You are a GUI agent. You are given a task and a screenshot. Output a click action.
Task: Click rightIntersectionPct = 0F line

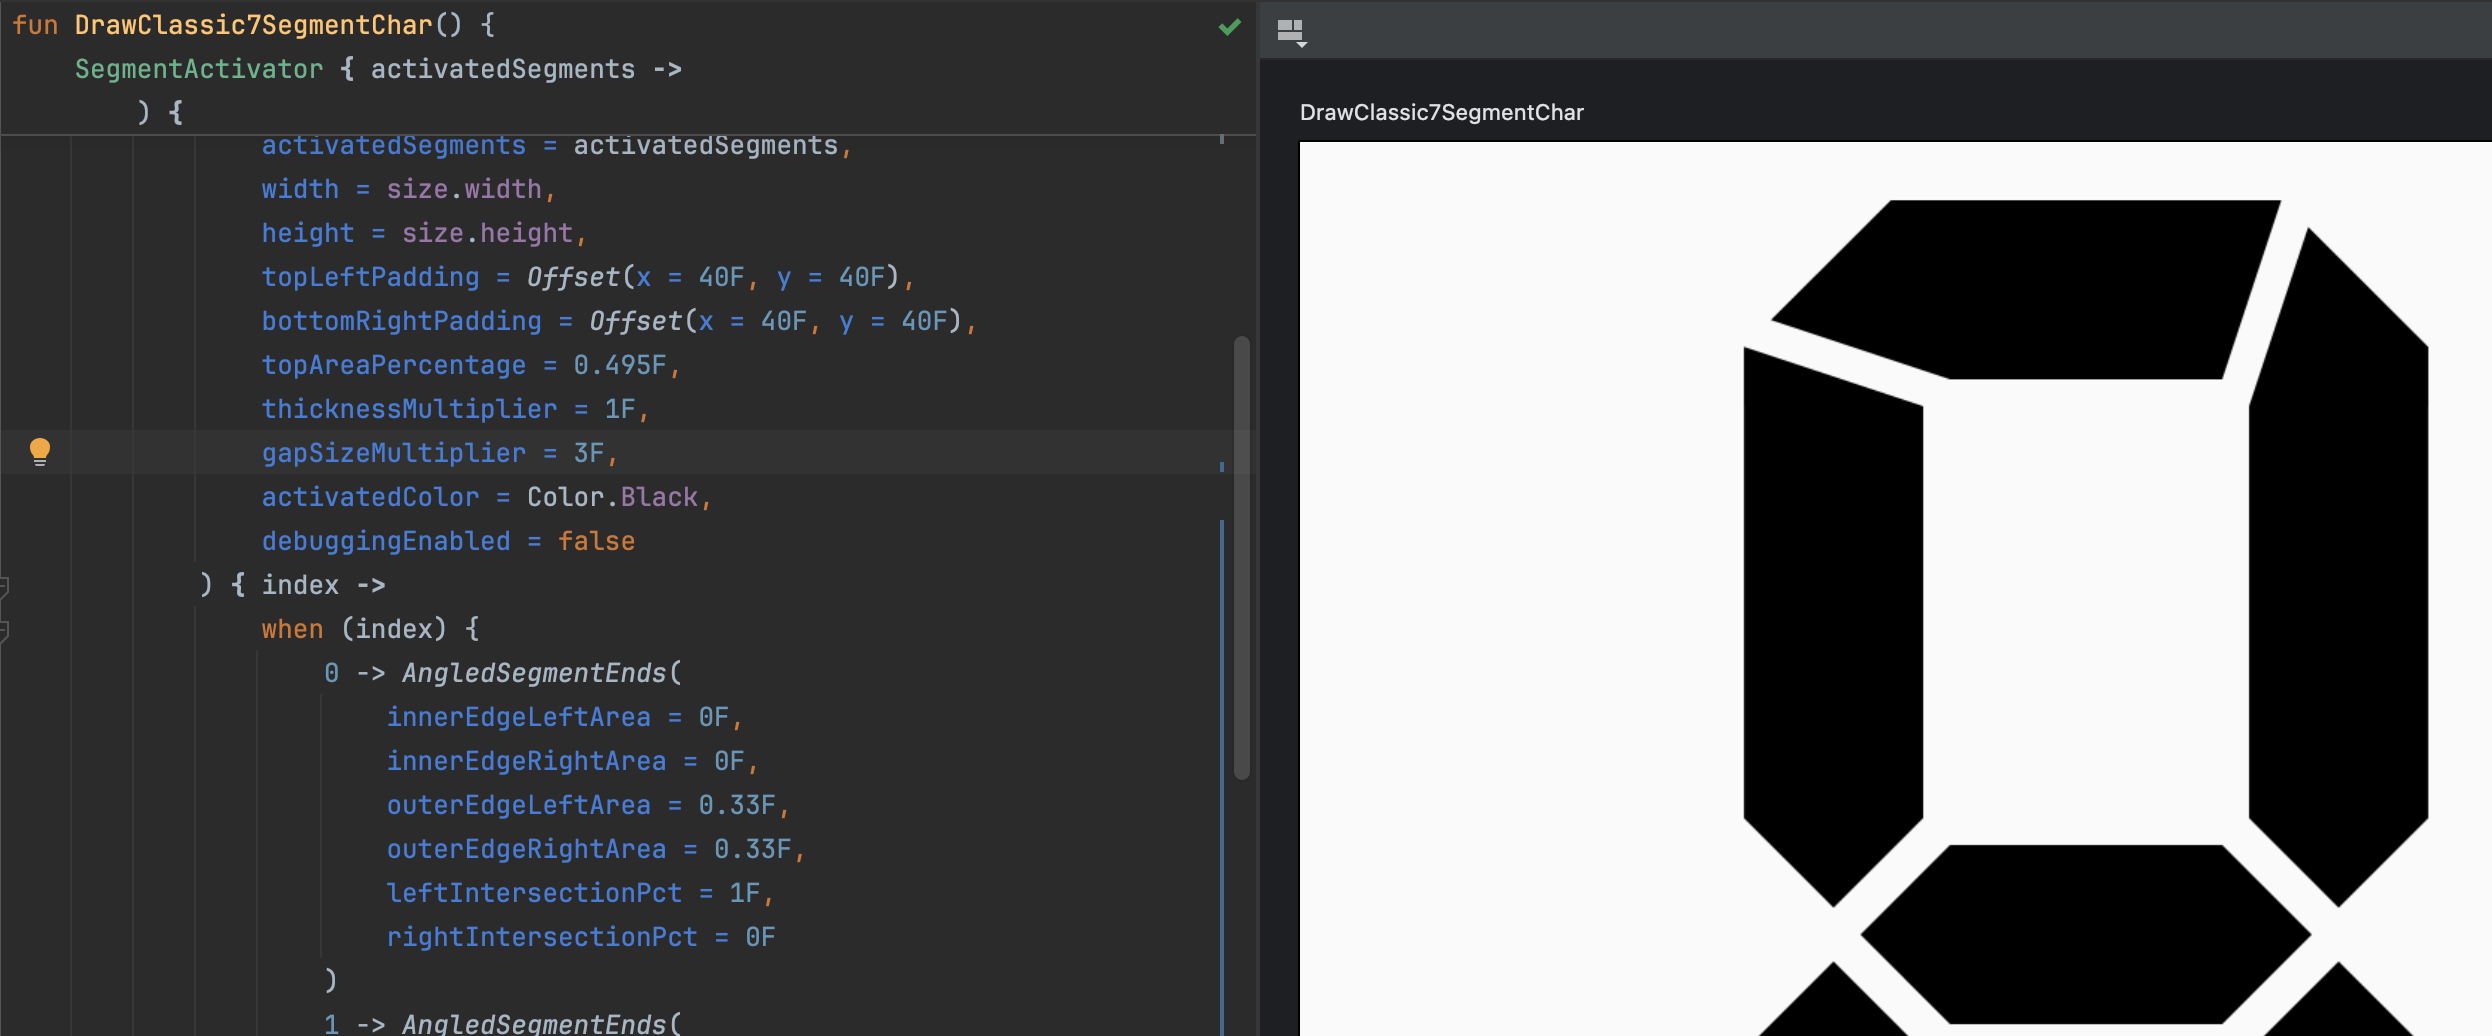pos(581,937)
